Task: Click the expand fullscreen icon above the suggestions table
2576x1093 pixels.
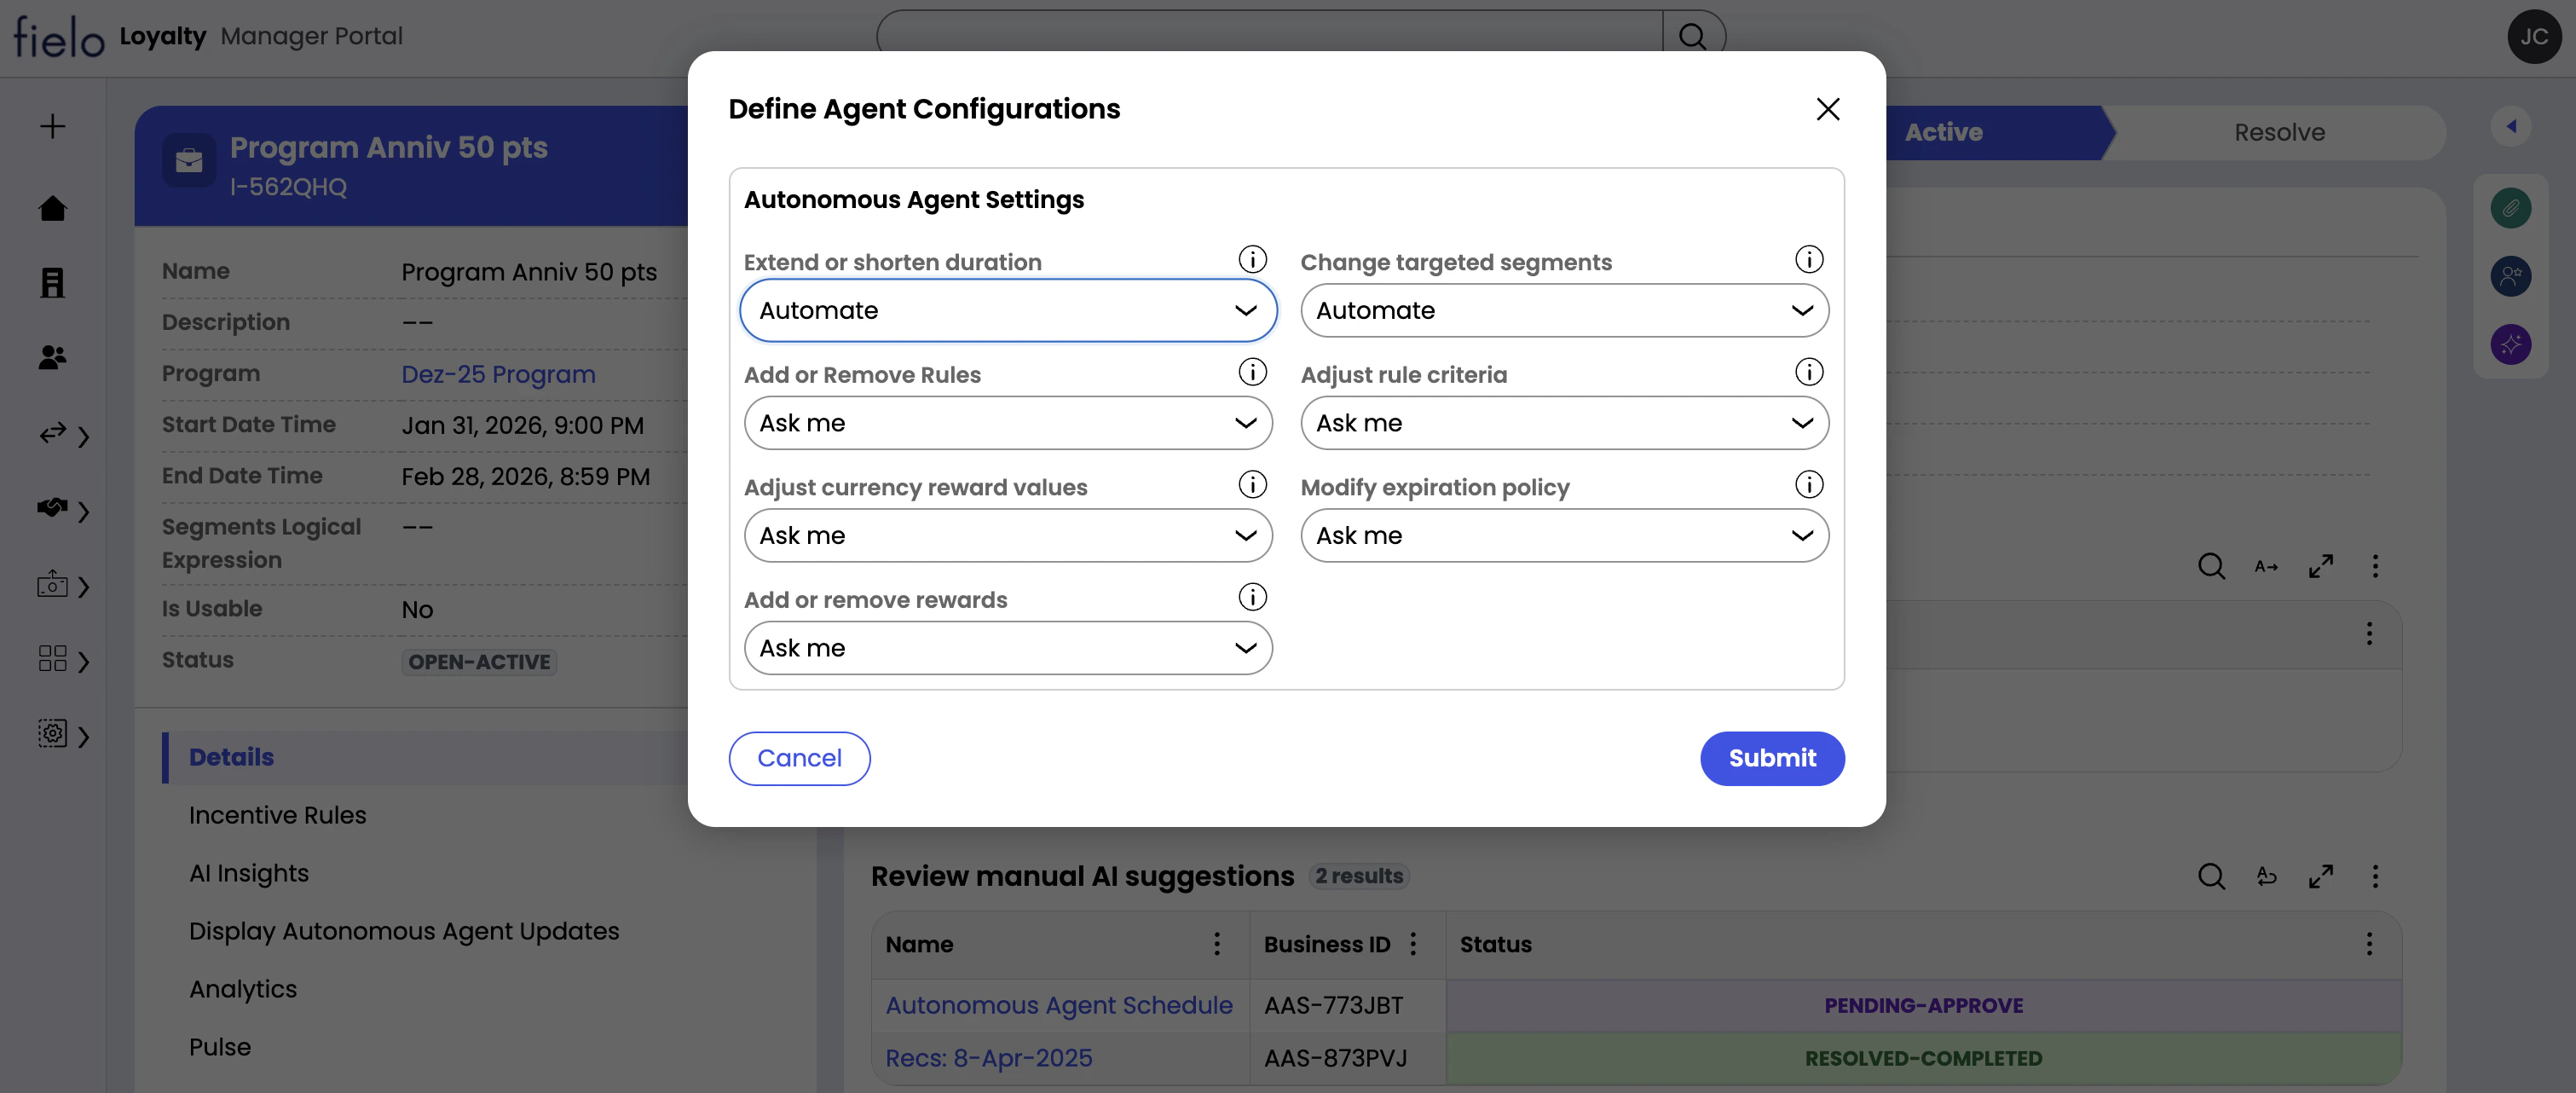Action: pos(2322,877)
